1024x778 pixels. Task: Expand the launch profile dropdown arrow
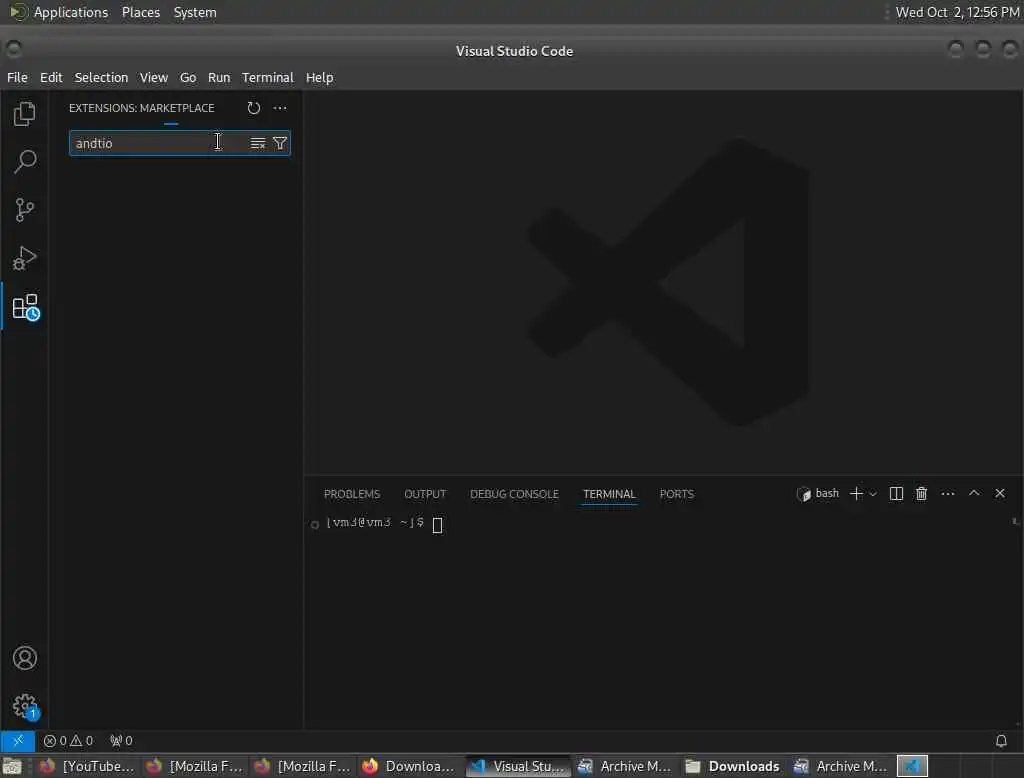click(x=873, y=494)
